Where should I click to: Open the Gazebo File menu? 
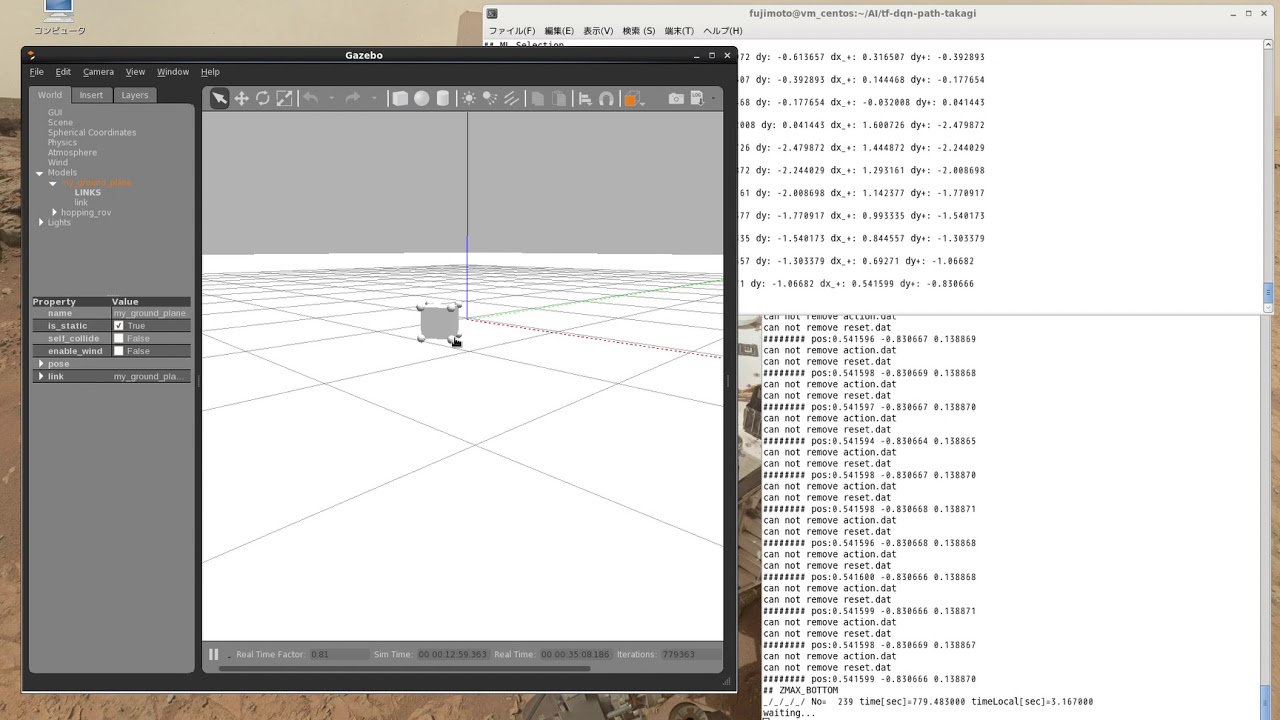[36, 72]
